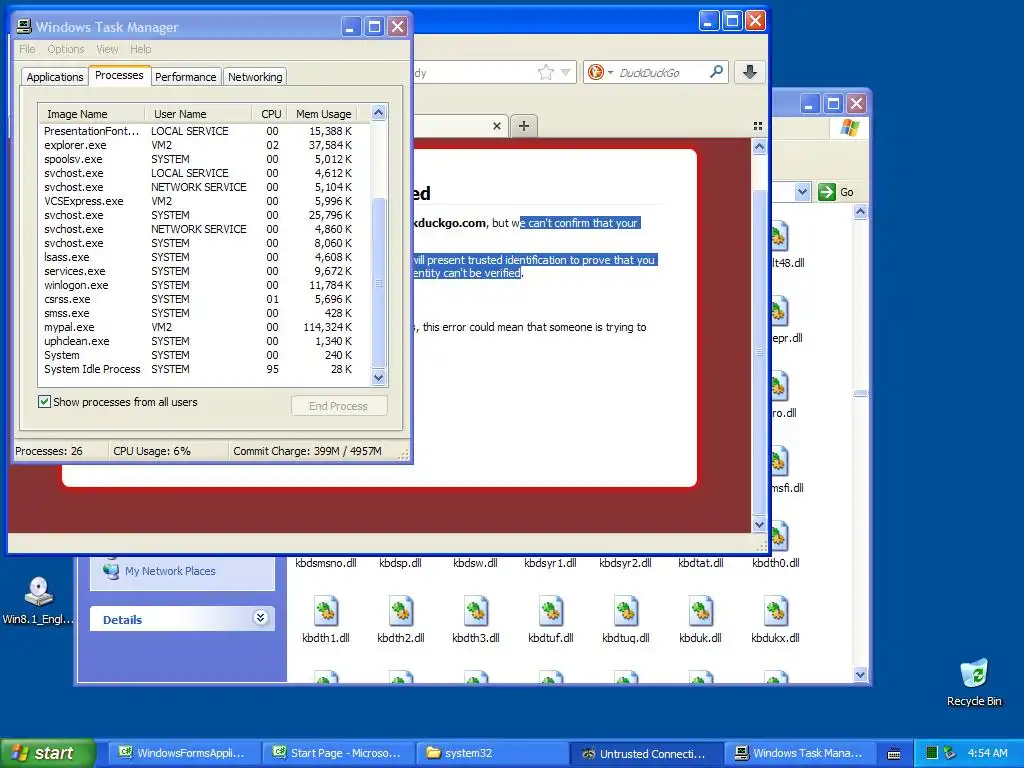
Task: Click My Network Places icon in Explorer
Action: 111,570
